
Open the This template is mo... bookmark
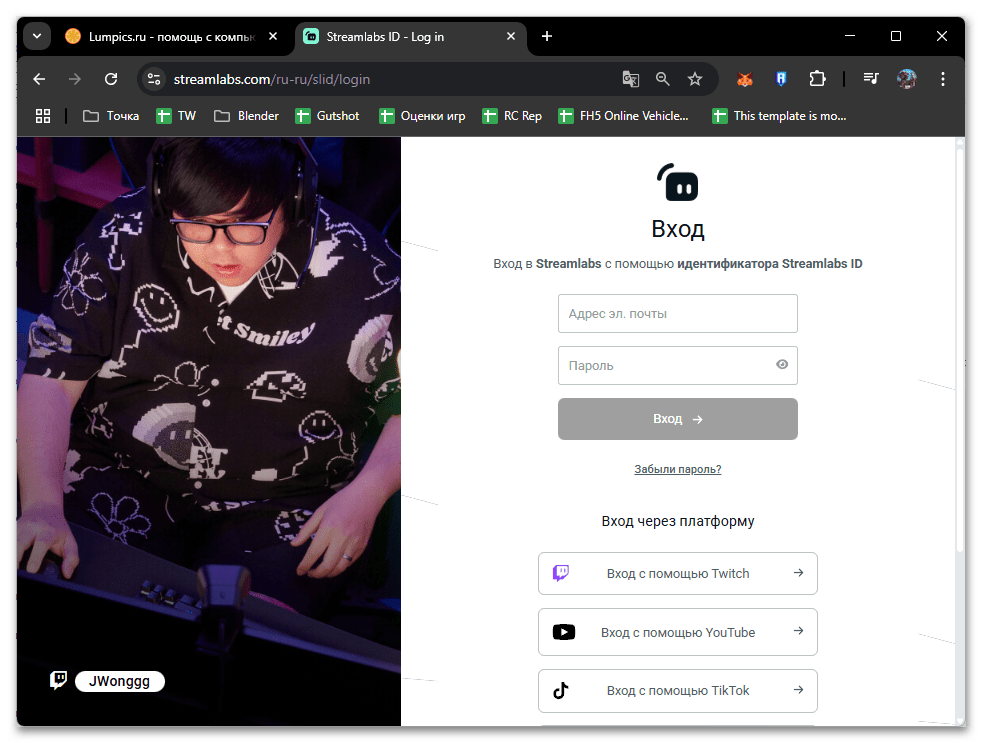[x=779, y=116]
